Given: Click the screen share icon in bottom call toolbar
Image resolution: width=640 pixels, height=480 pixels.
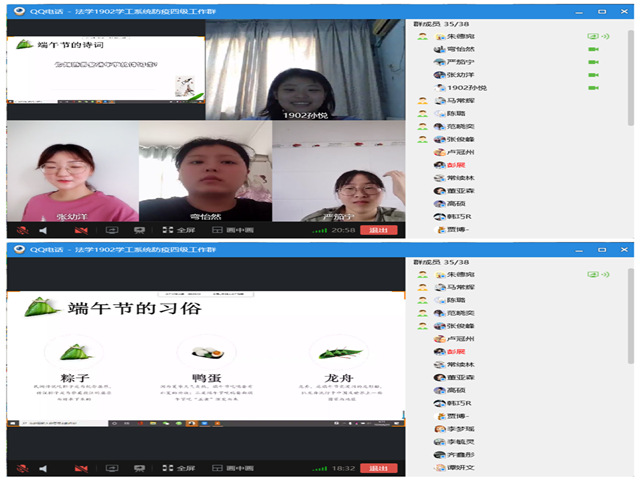Looking at the screenshot, I should pos(114,467).
